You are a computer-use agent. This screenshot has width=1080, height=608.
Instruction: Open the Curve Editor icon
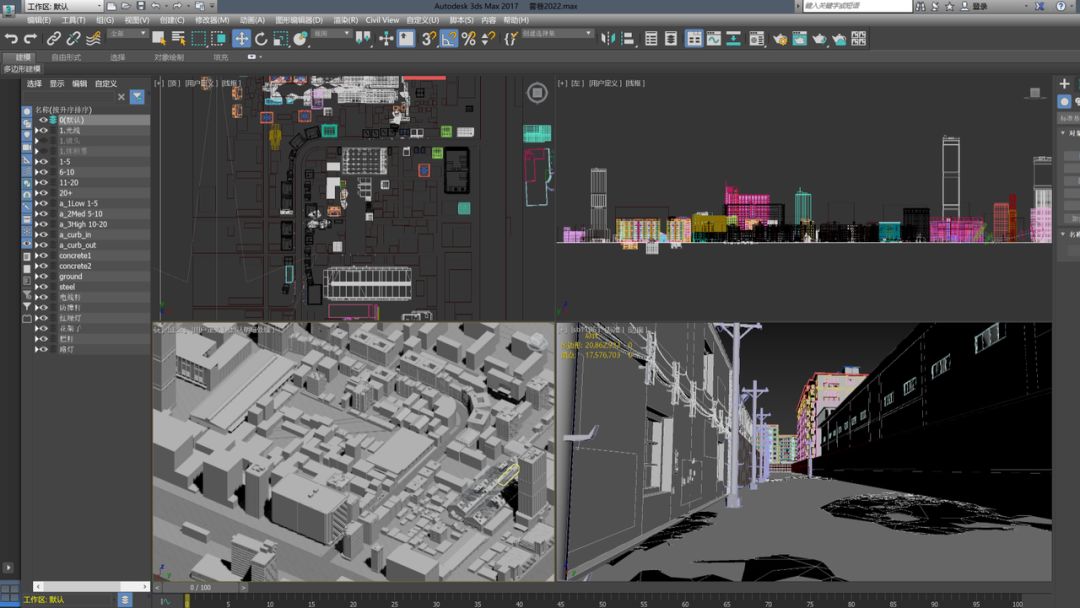pos(713,39)
